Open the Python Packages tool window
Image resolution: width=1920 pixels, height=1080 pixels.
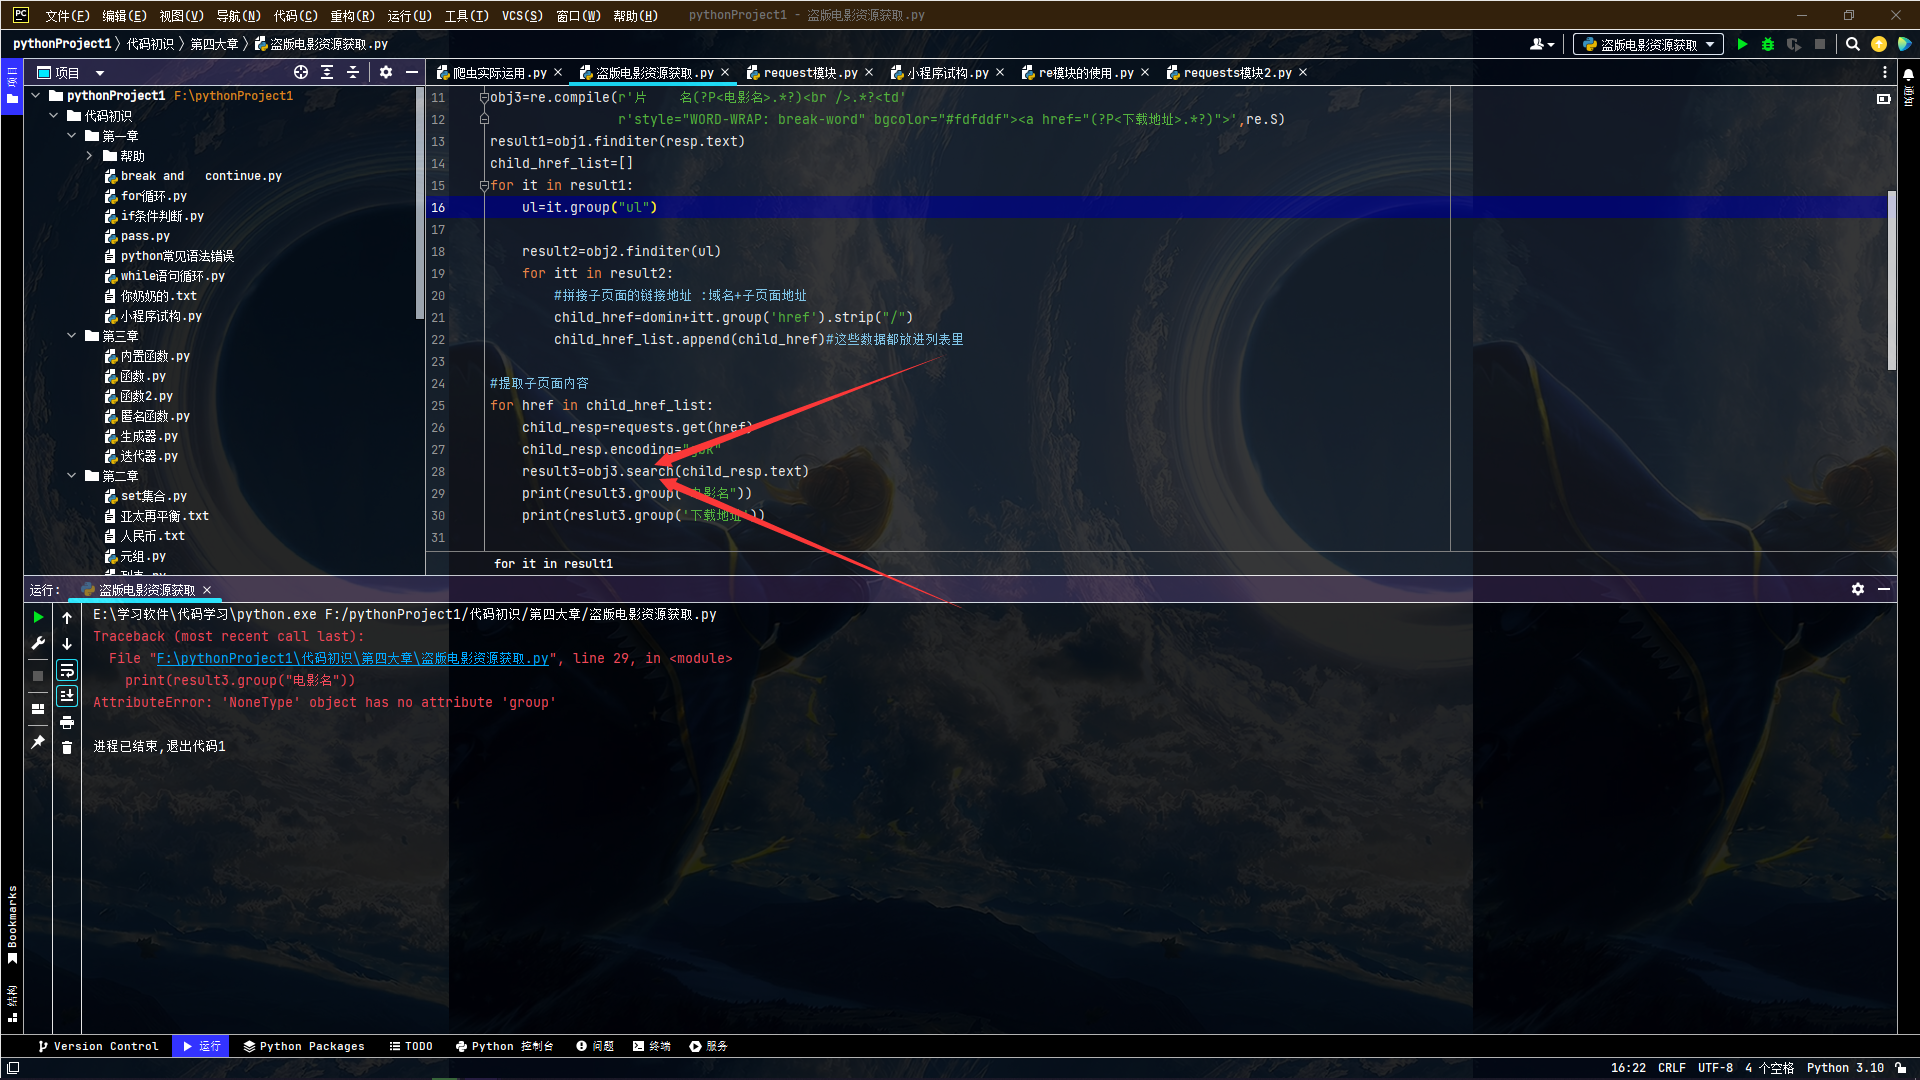click(x=304, y=1046)
